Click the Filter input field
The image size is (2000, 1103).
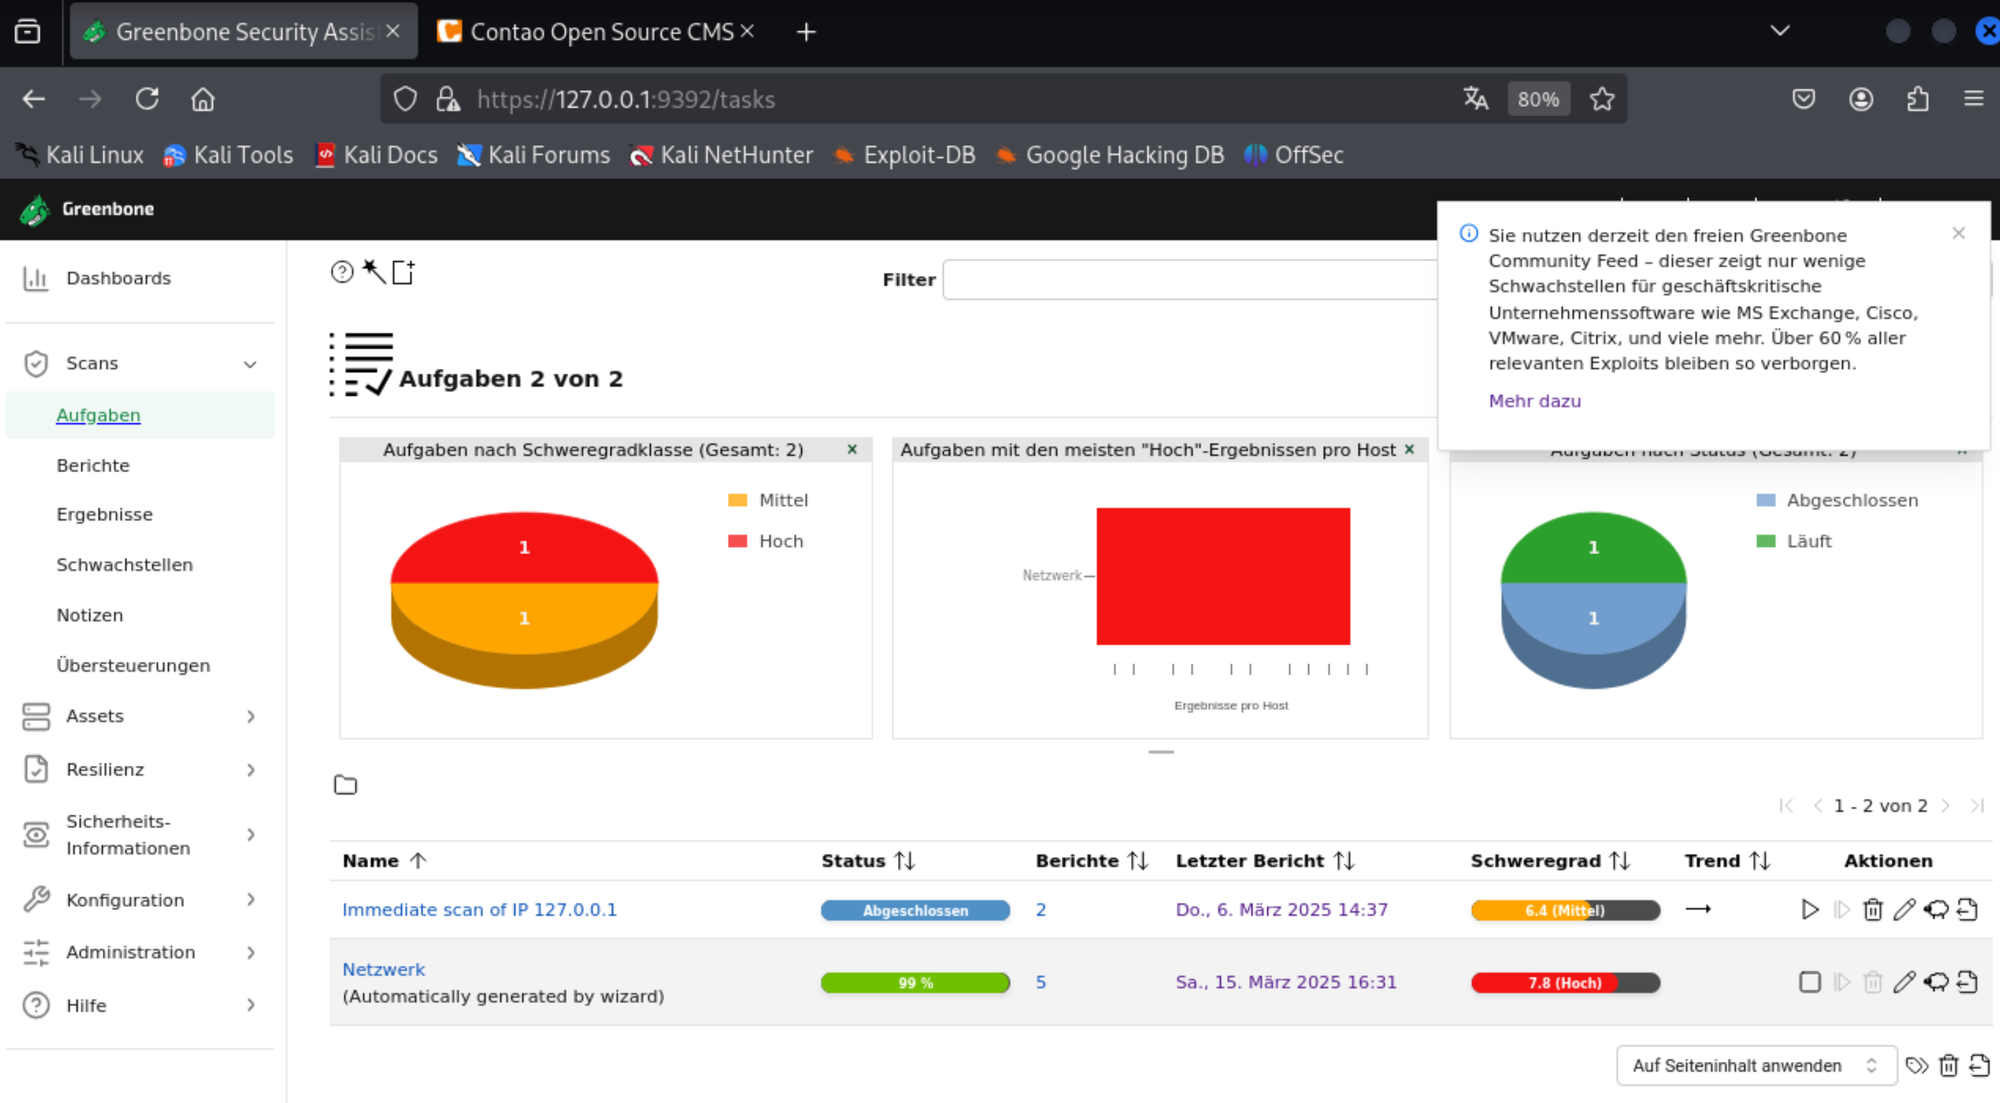coord(1188,280)
